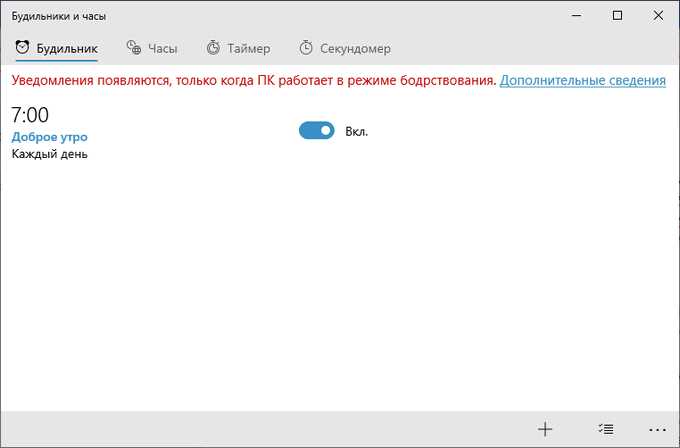Open the Дополнительные сведения link

(582, 80)
